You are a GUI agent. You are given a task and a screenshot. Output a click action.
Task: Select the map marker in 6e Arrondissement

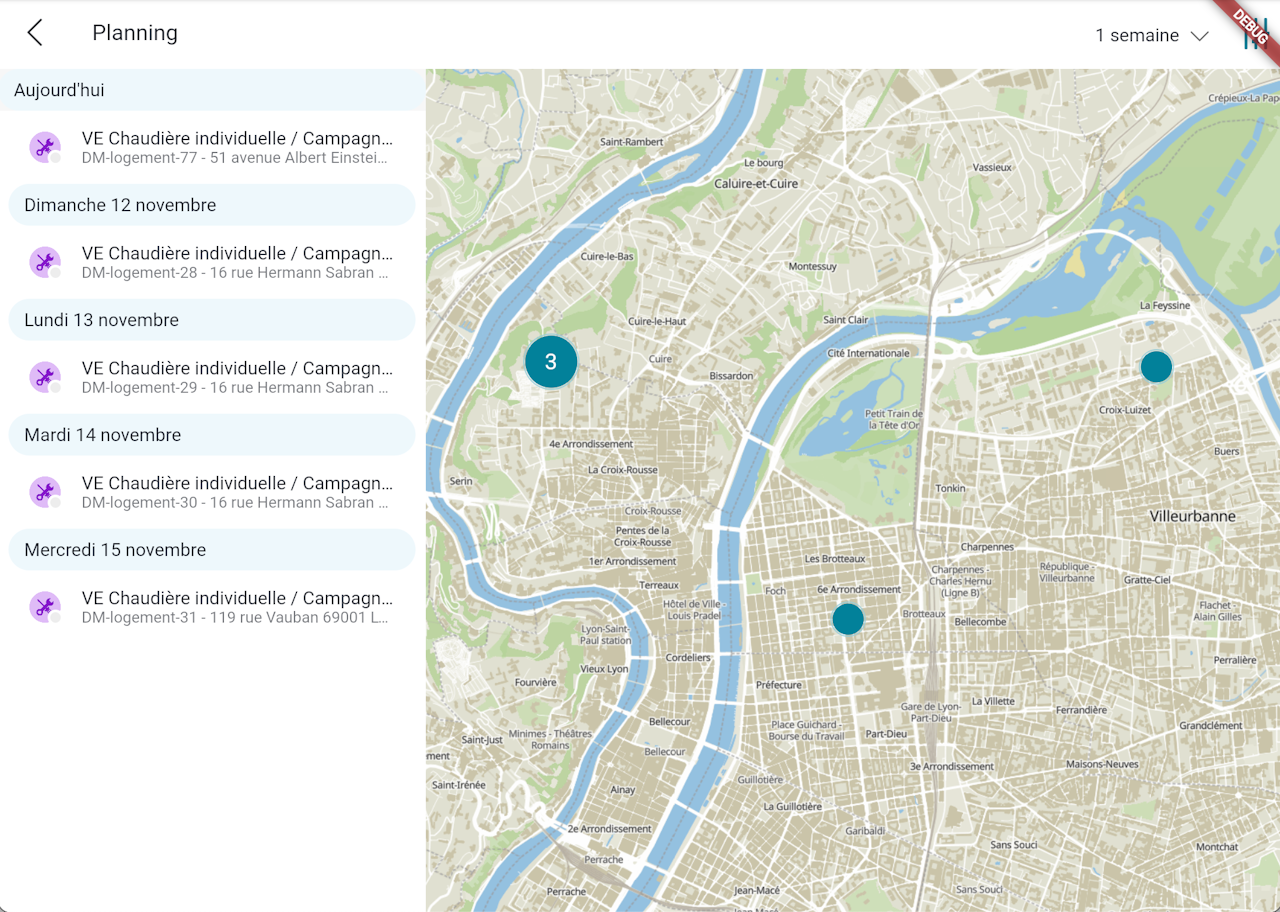[848, 619]
